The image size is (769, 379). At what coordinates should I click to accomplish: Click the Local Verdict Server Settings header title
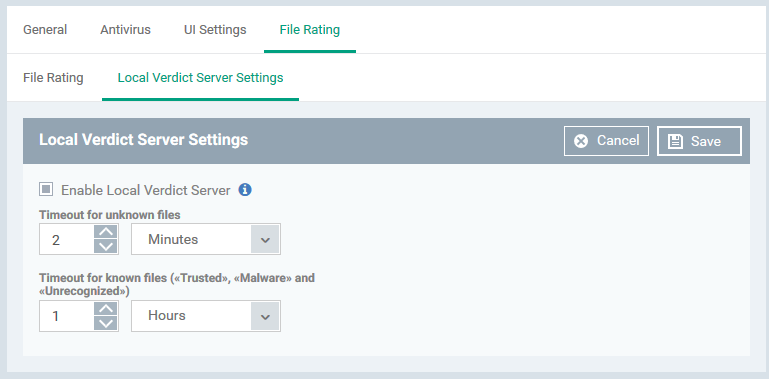[144, 140]
